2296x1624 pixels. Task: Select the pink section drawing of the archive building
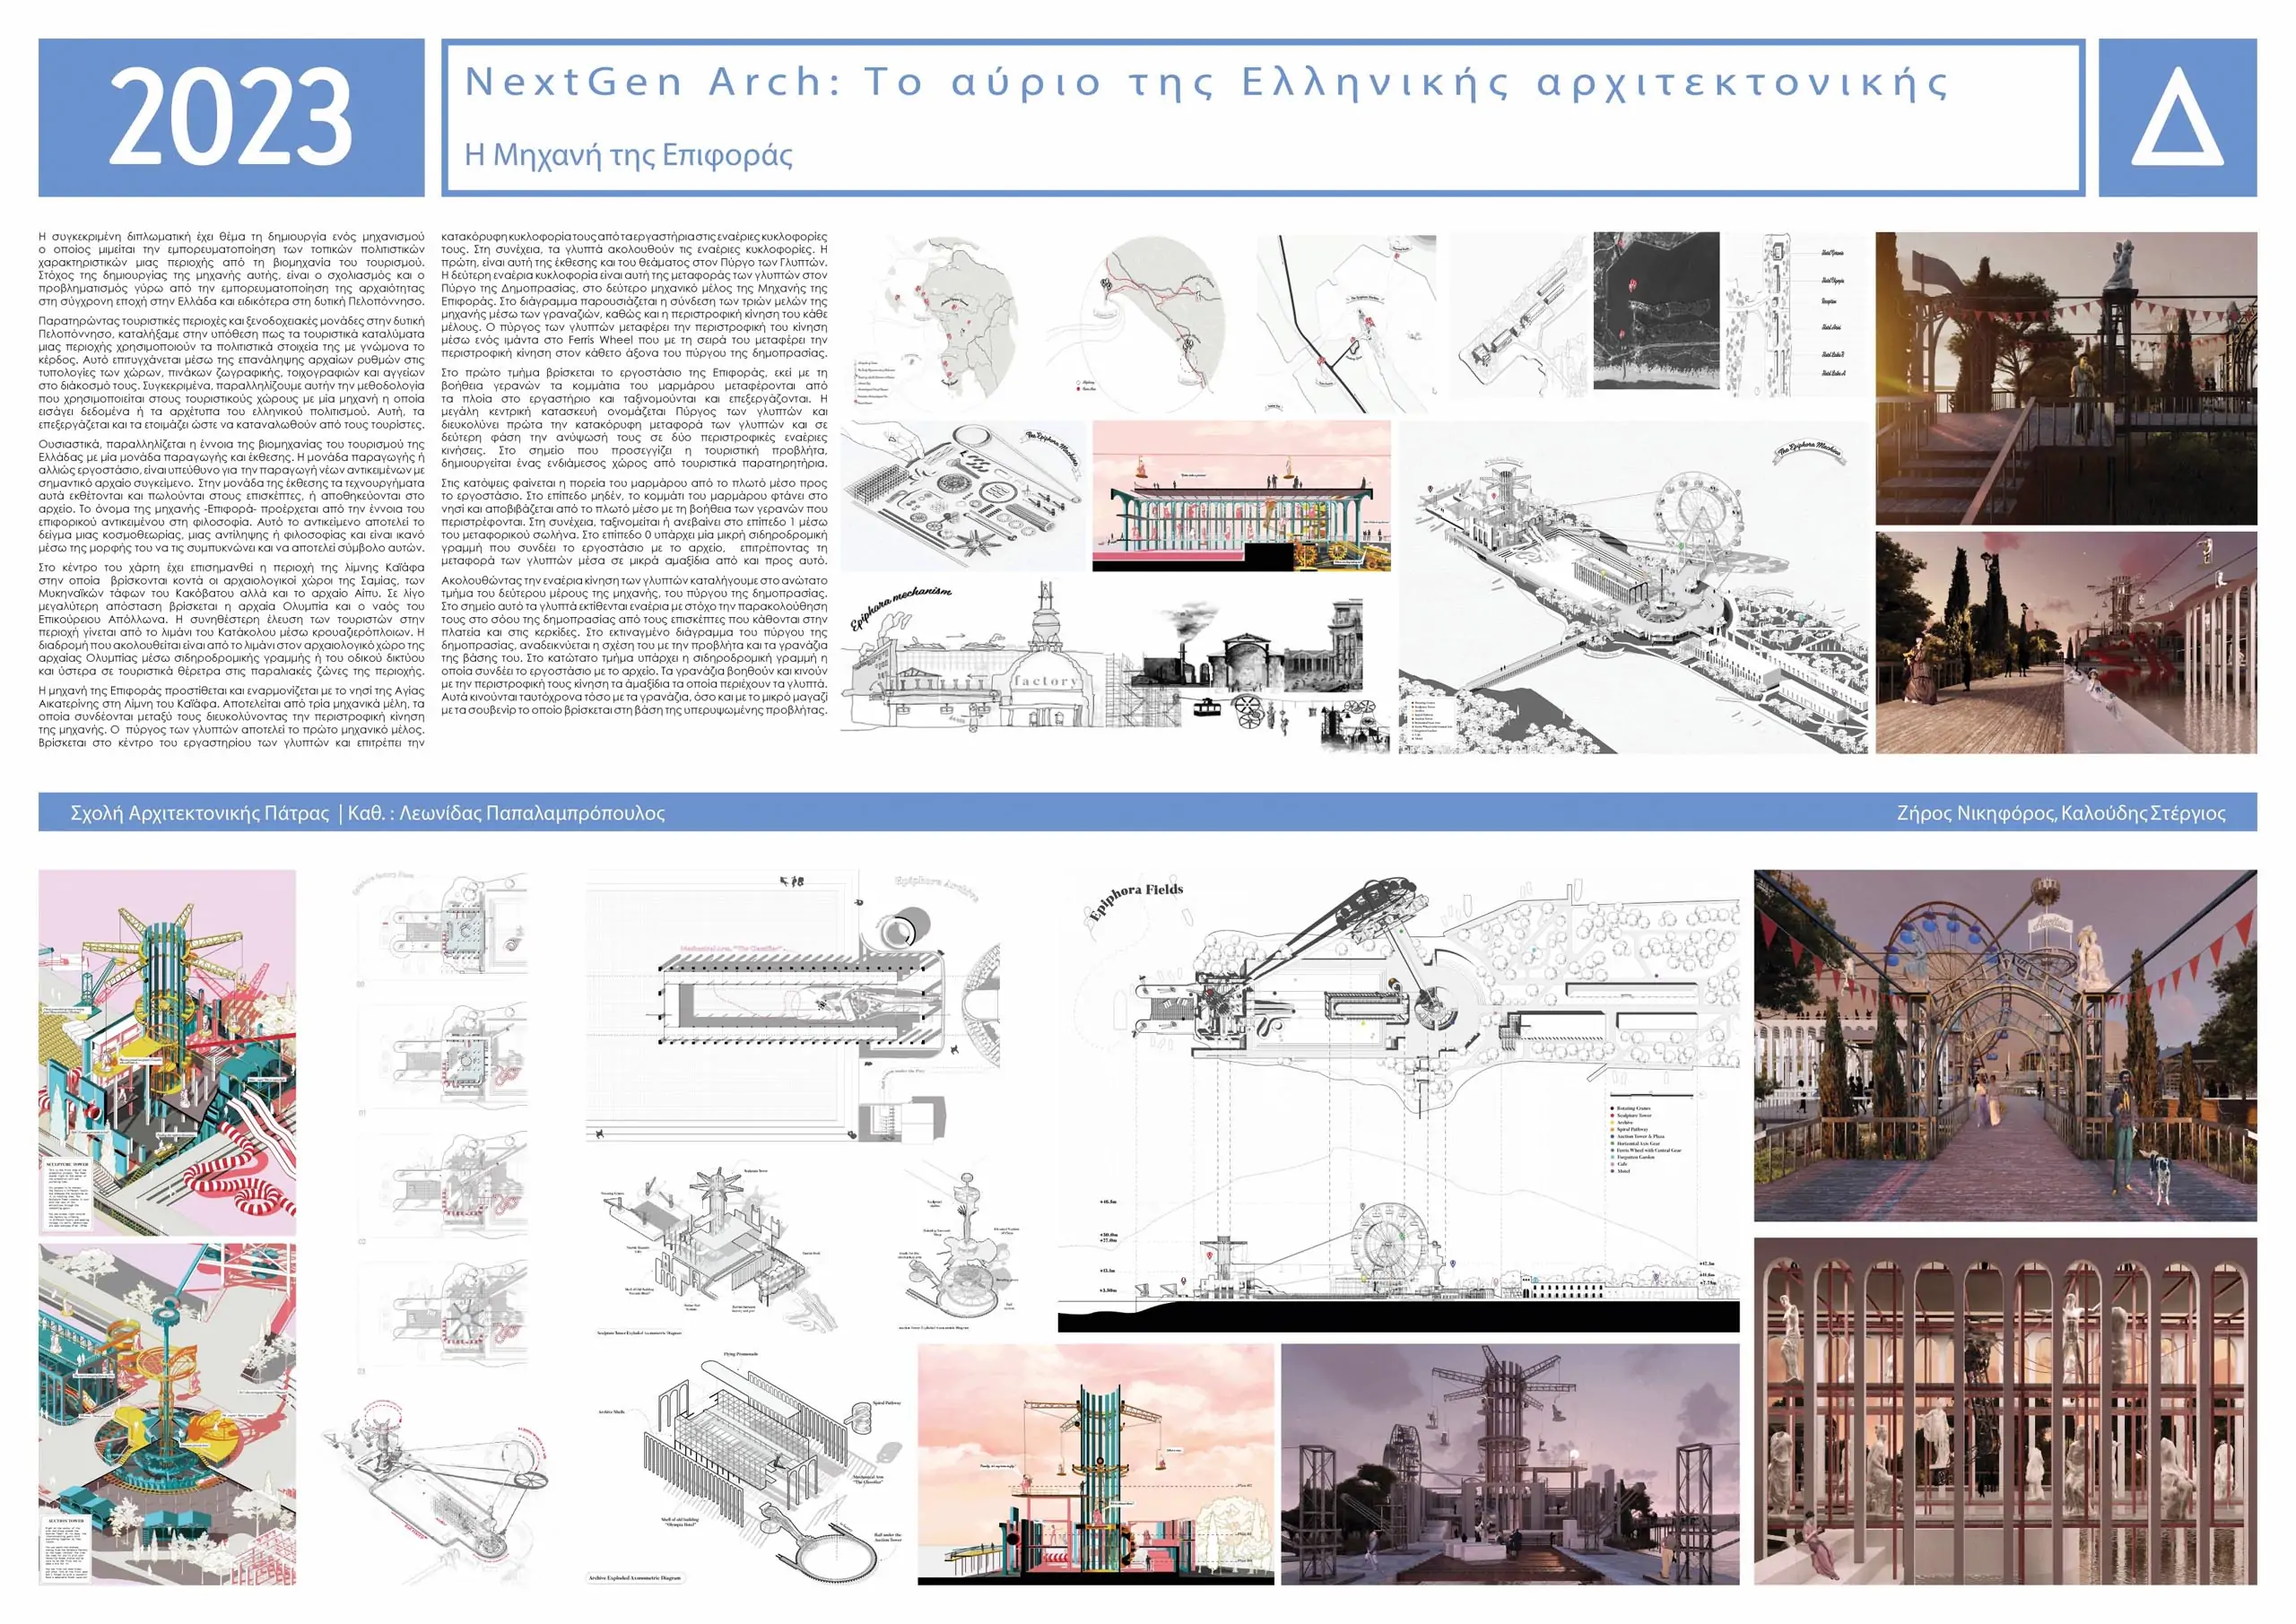pos(1241,496)
